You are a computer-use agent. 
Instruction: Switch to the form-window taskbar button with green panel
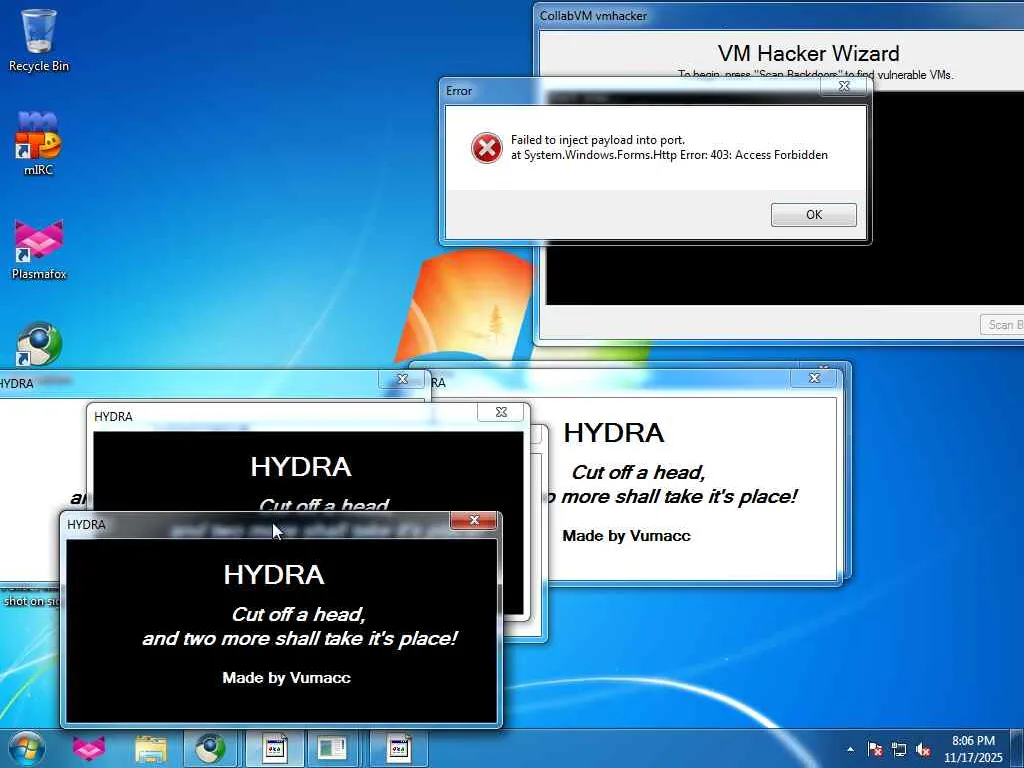click(334, 748)
